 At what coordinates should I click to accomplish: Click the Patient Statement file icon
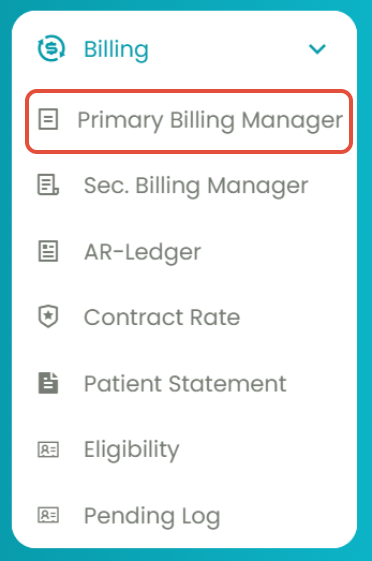[48, 383]
